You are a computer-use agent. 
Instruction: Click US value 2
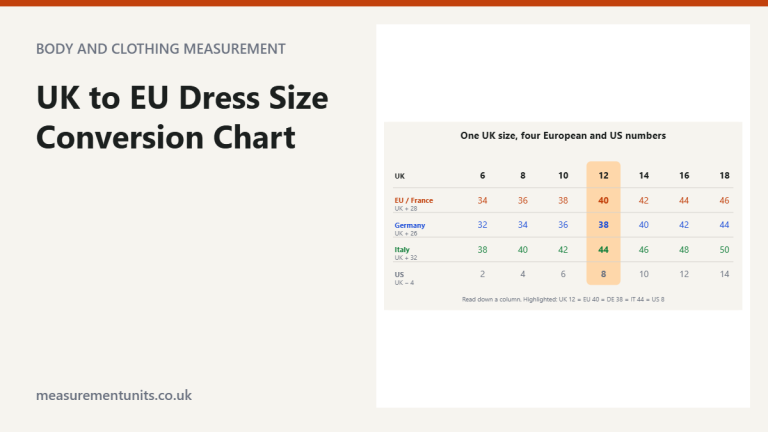482,274
